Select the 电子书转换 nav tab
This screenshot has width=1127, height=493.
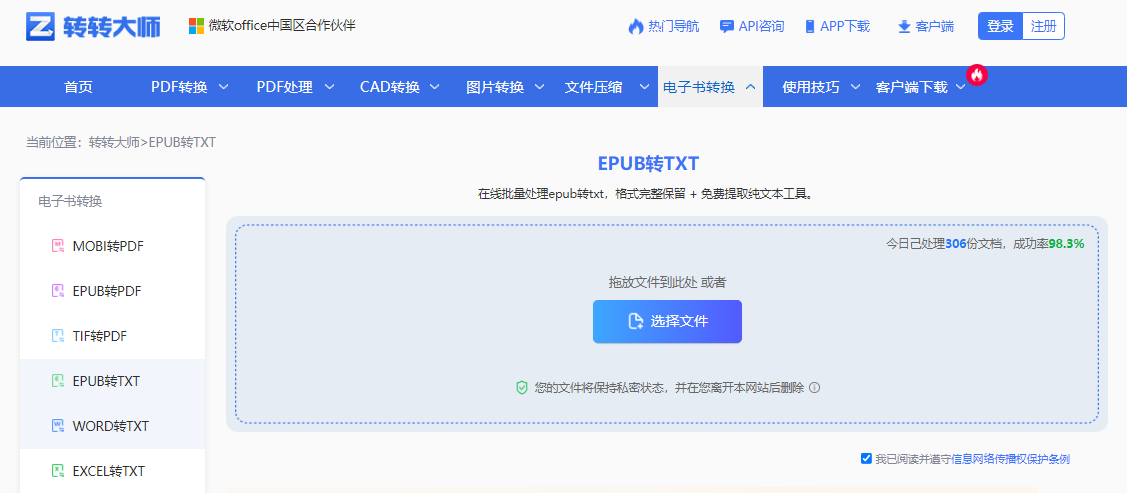(710, 87)
